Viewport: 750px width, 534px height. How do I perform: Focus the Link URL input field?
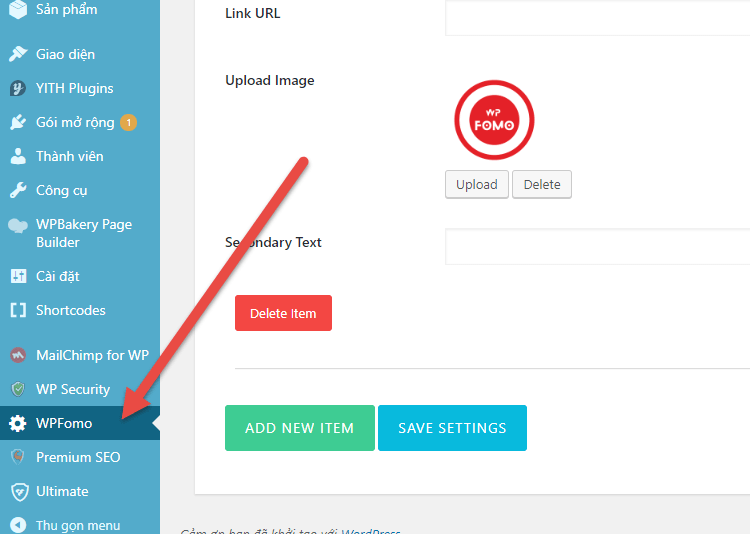click(597, 18)
